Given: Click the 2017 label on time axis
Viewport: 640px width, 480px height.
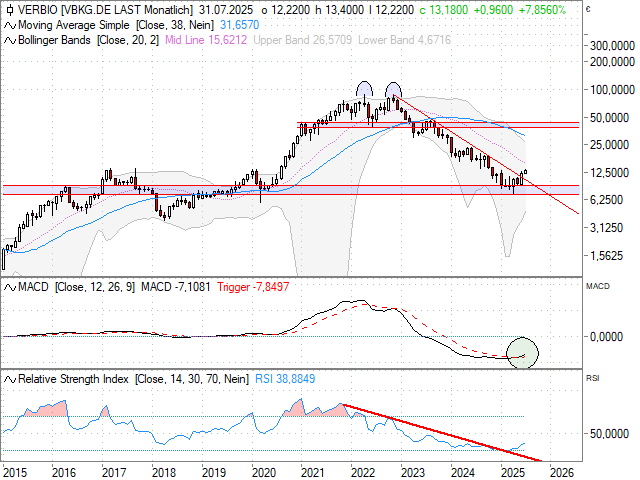Looking at the screenshot, I should (x=114, y=473).
